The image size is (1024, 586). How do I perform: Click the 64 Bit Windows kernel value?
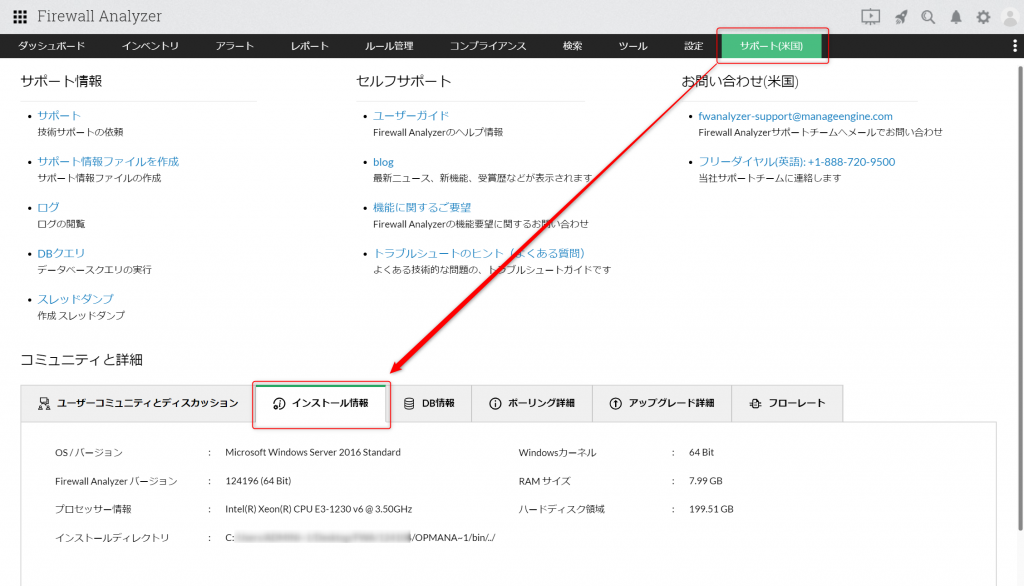click(701, 452)
